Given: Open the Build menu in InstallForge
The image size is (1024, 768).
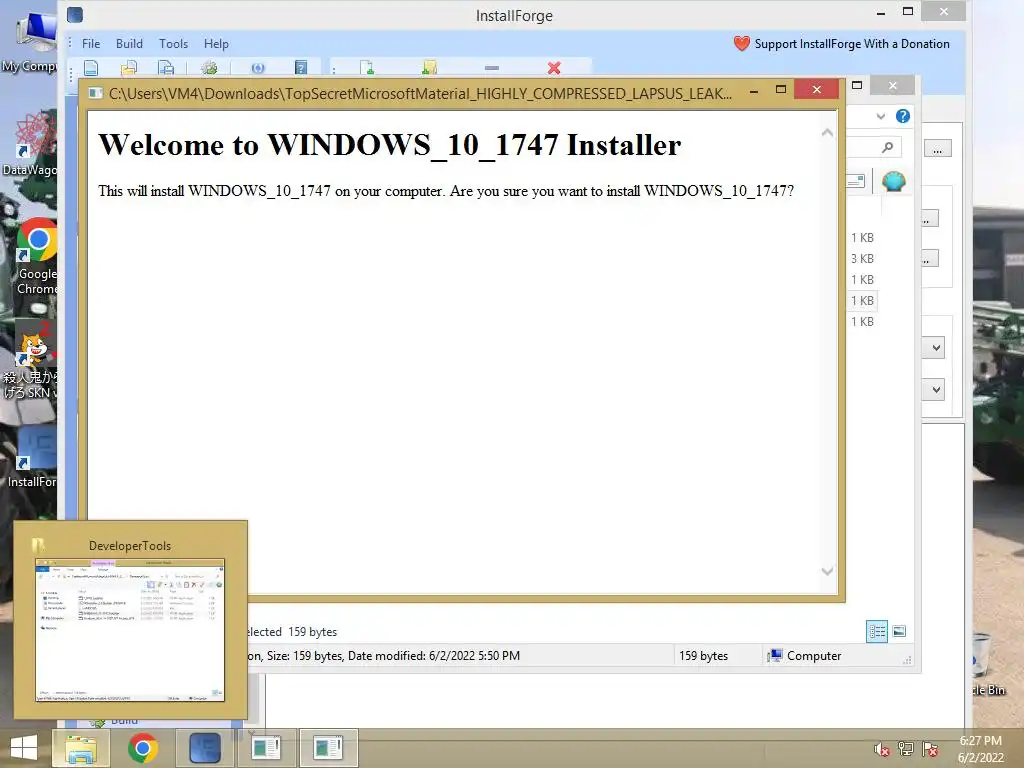Looking at the screenshot, I should coord(129,44).
